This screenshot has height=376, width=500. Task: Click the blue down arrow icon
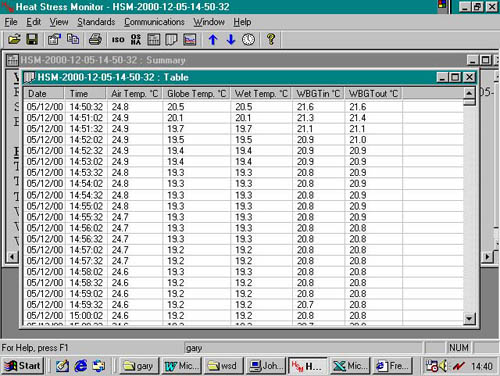click(231, 40)
